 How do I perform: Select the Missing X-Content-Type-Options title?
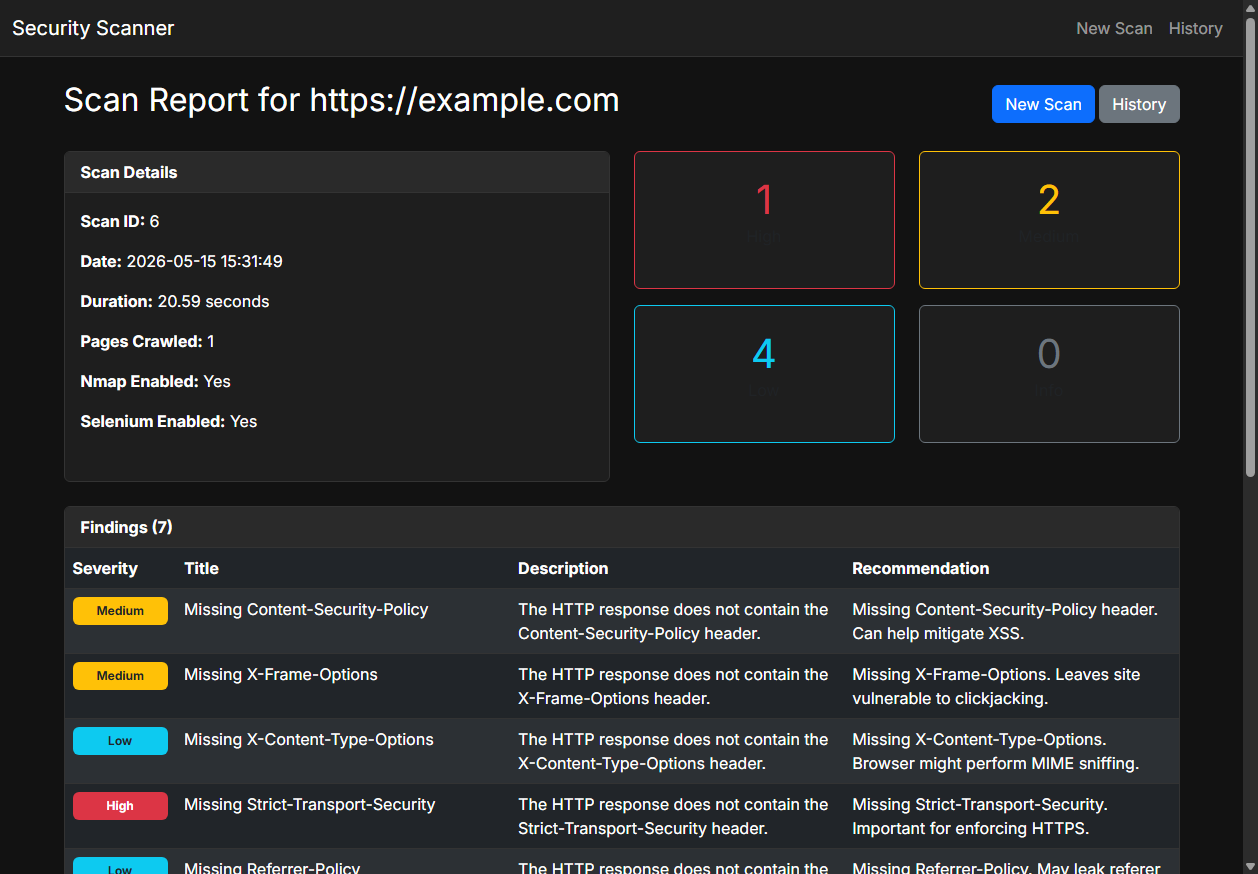309,739
